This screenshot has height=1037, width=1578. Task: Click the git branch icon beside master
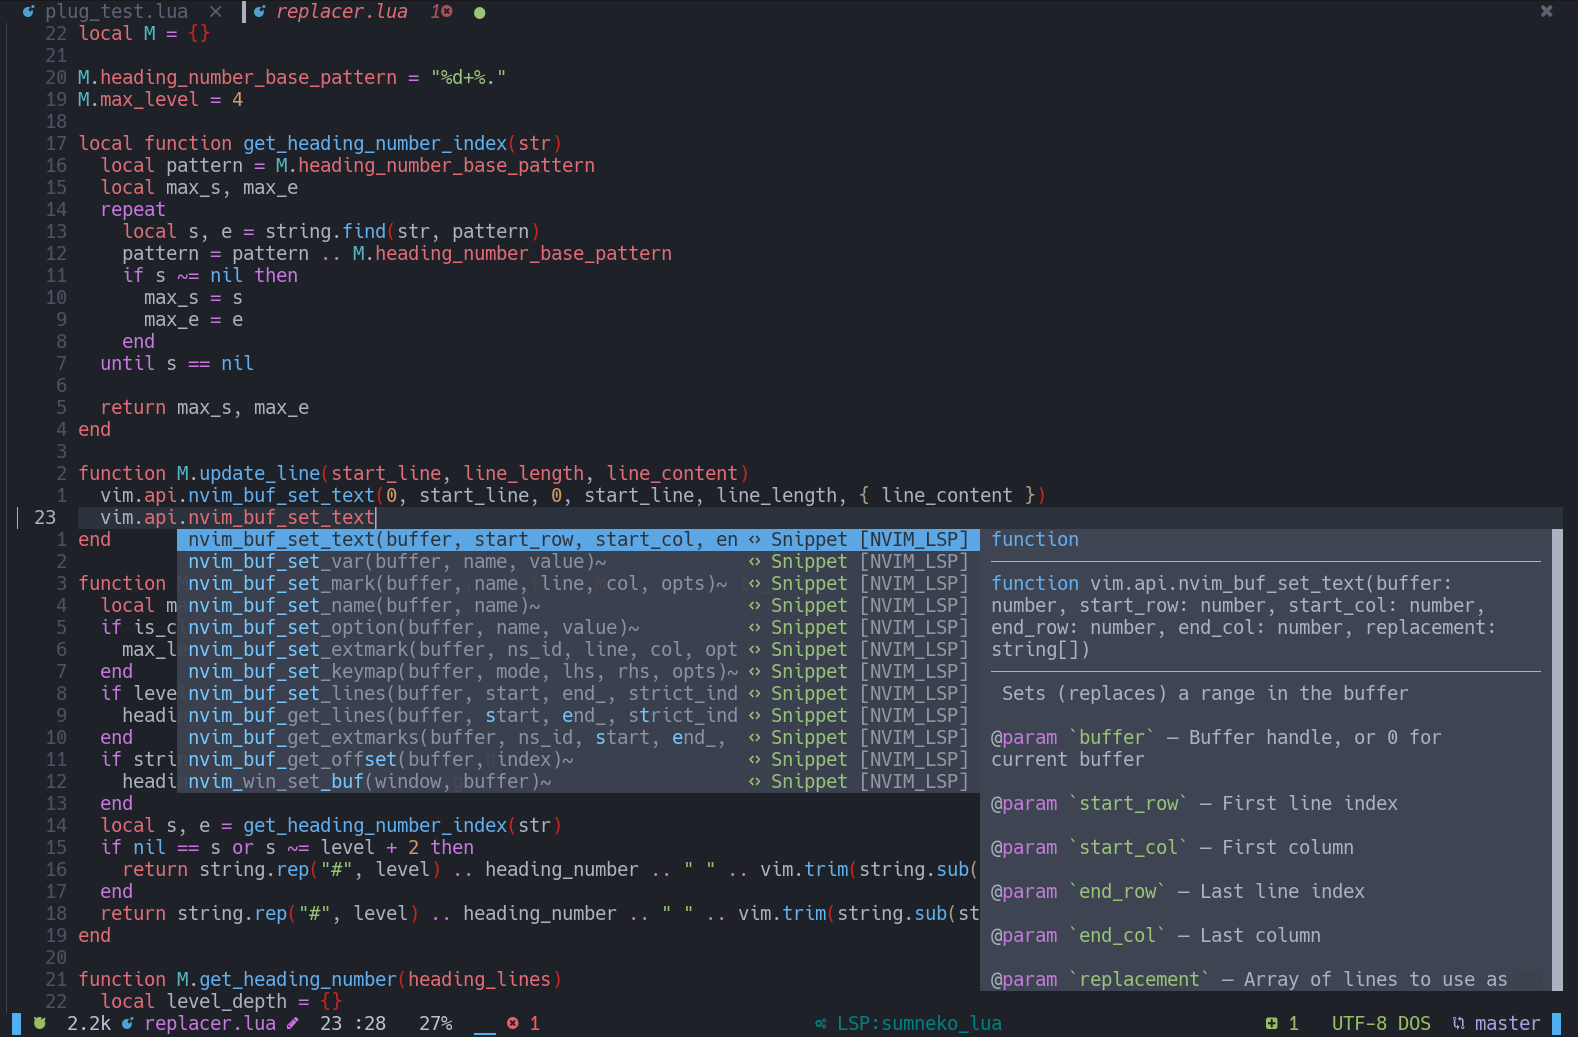tap(1458, 1023)
